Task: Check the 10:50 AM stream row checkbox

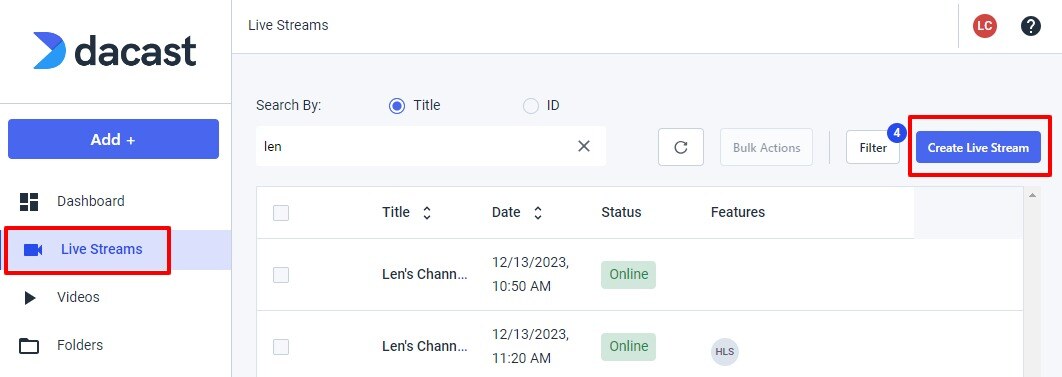Action: pos(281,275)
